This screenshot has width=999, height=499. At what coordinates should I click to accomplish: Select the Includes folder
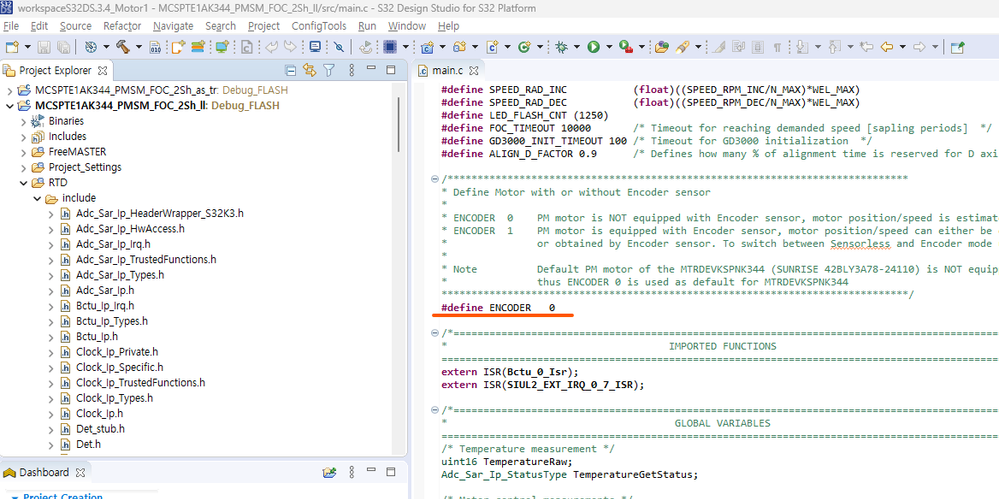[x=67, y=136]
